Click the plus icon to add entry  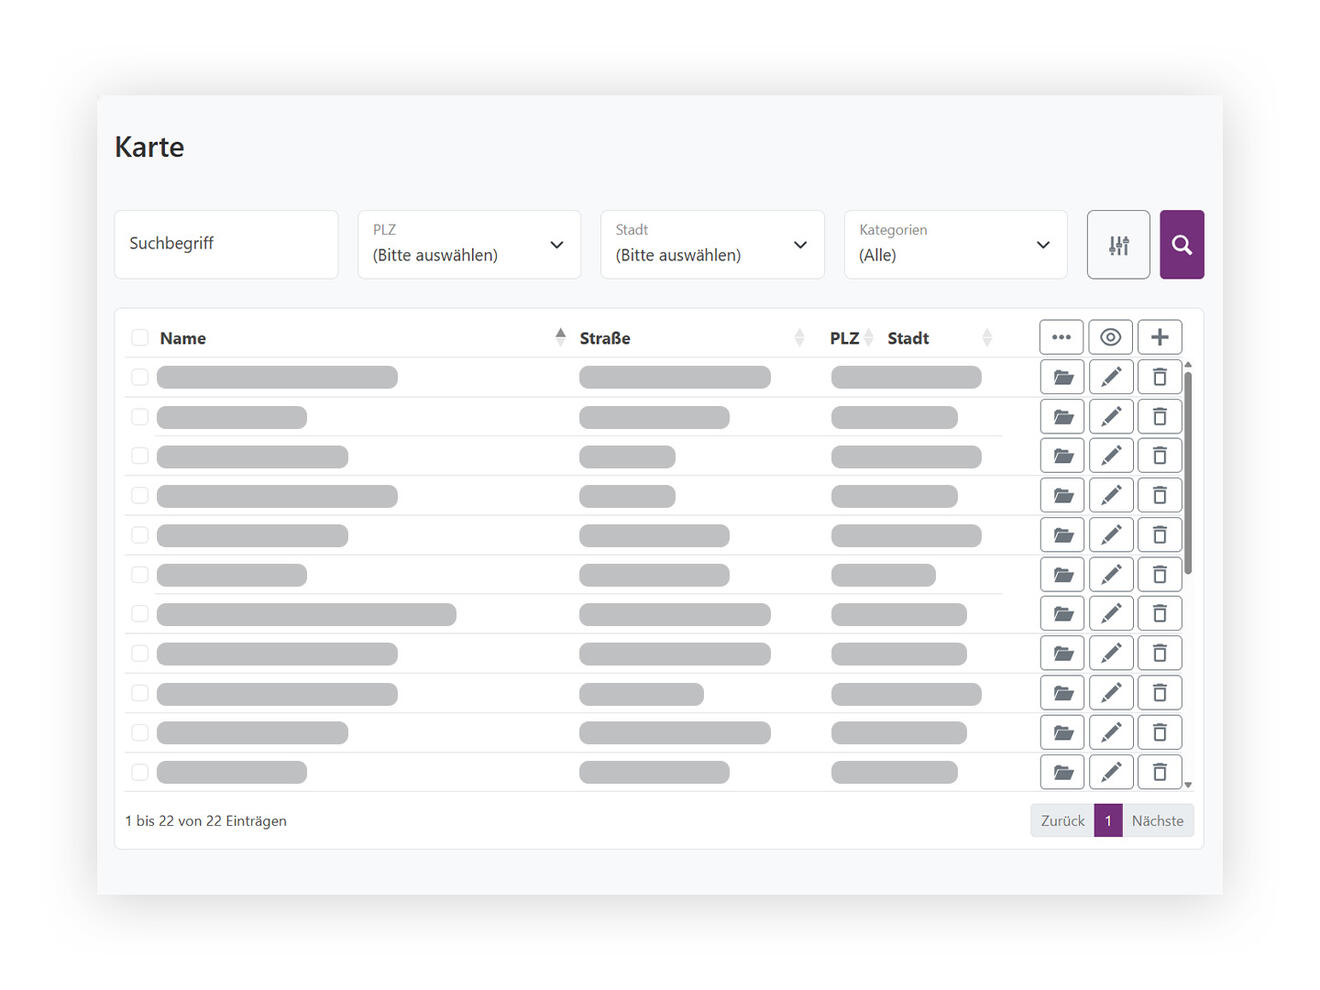tap(1160, 337)
